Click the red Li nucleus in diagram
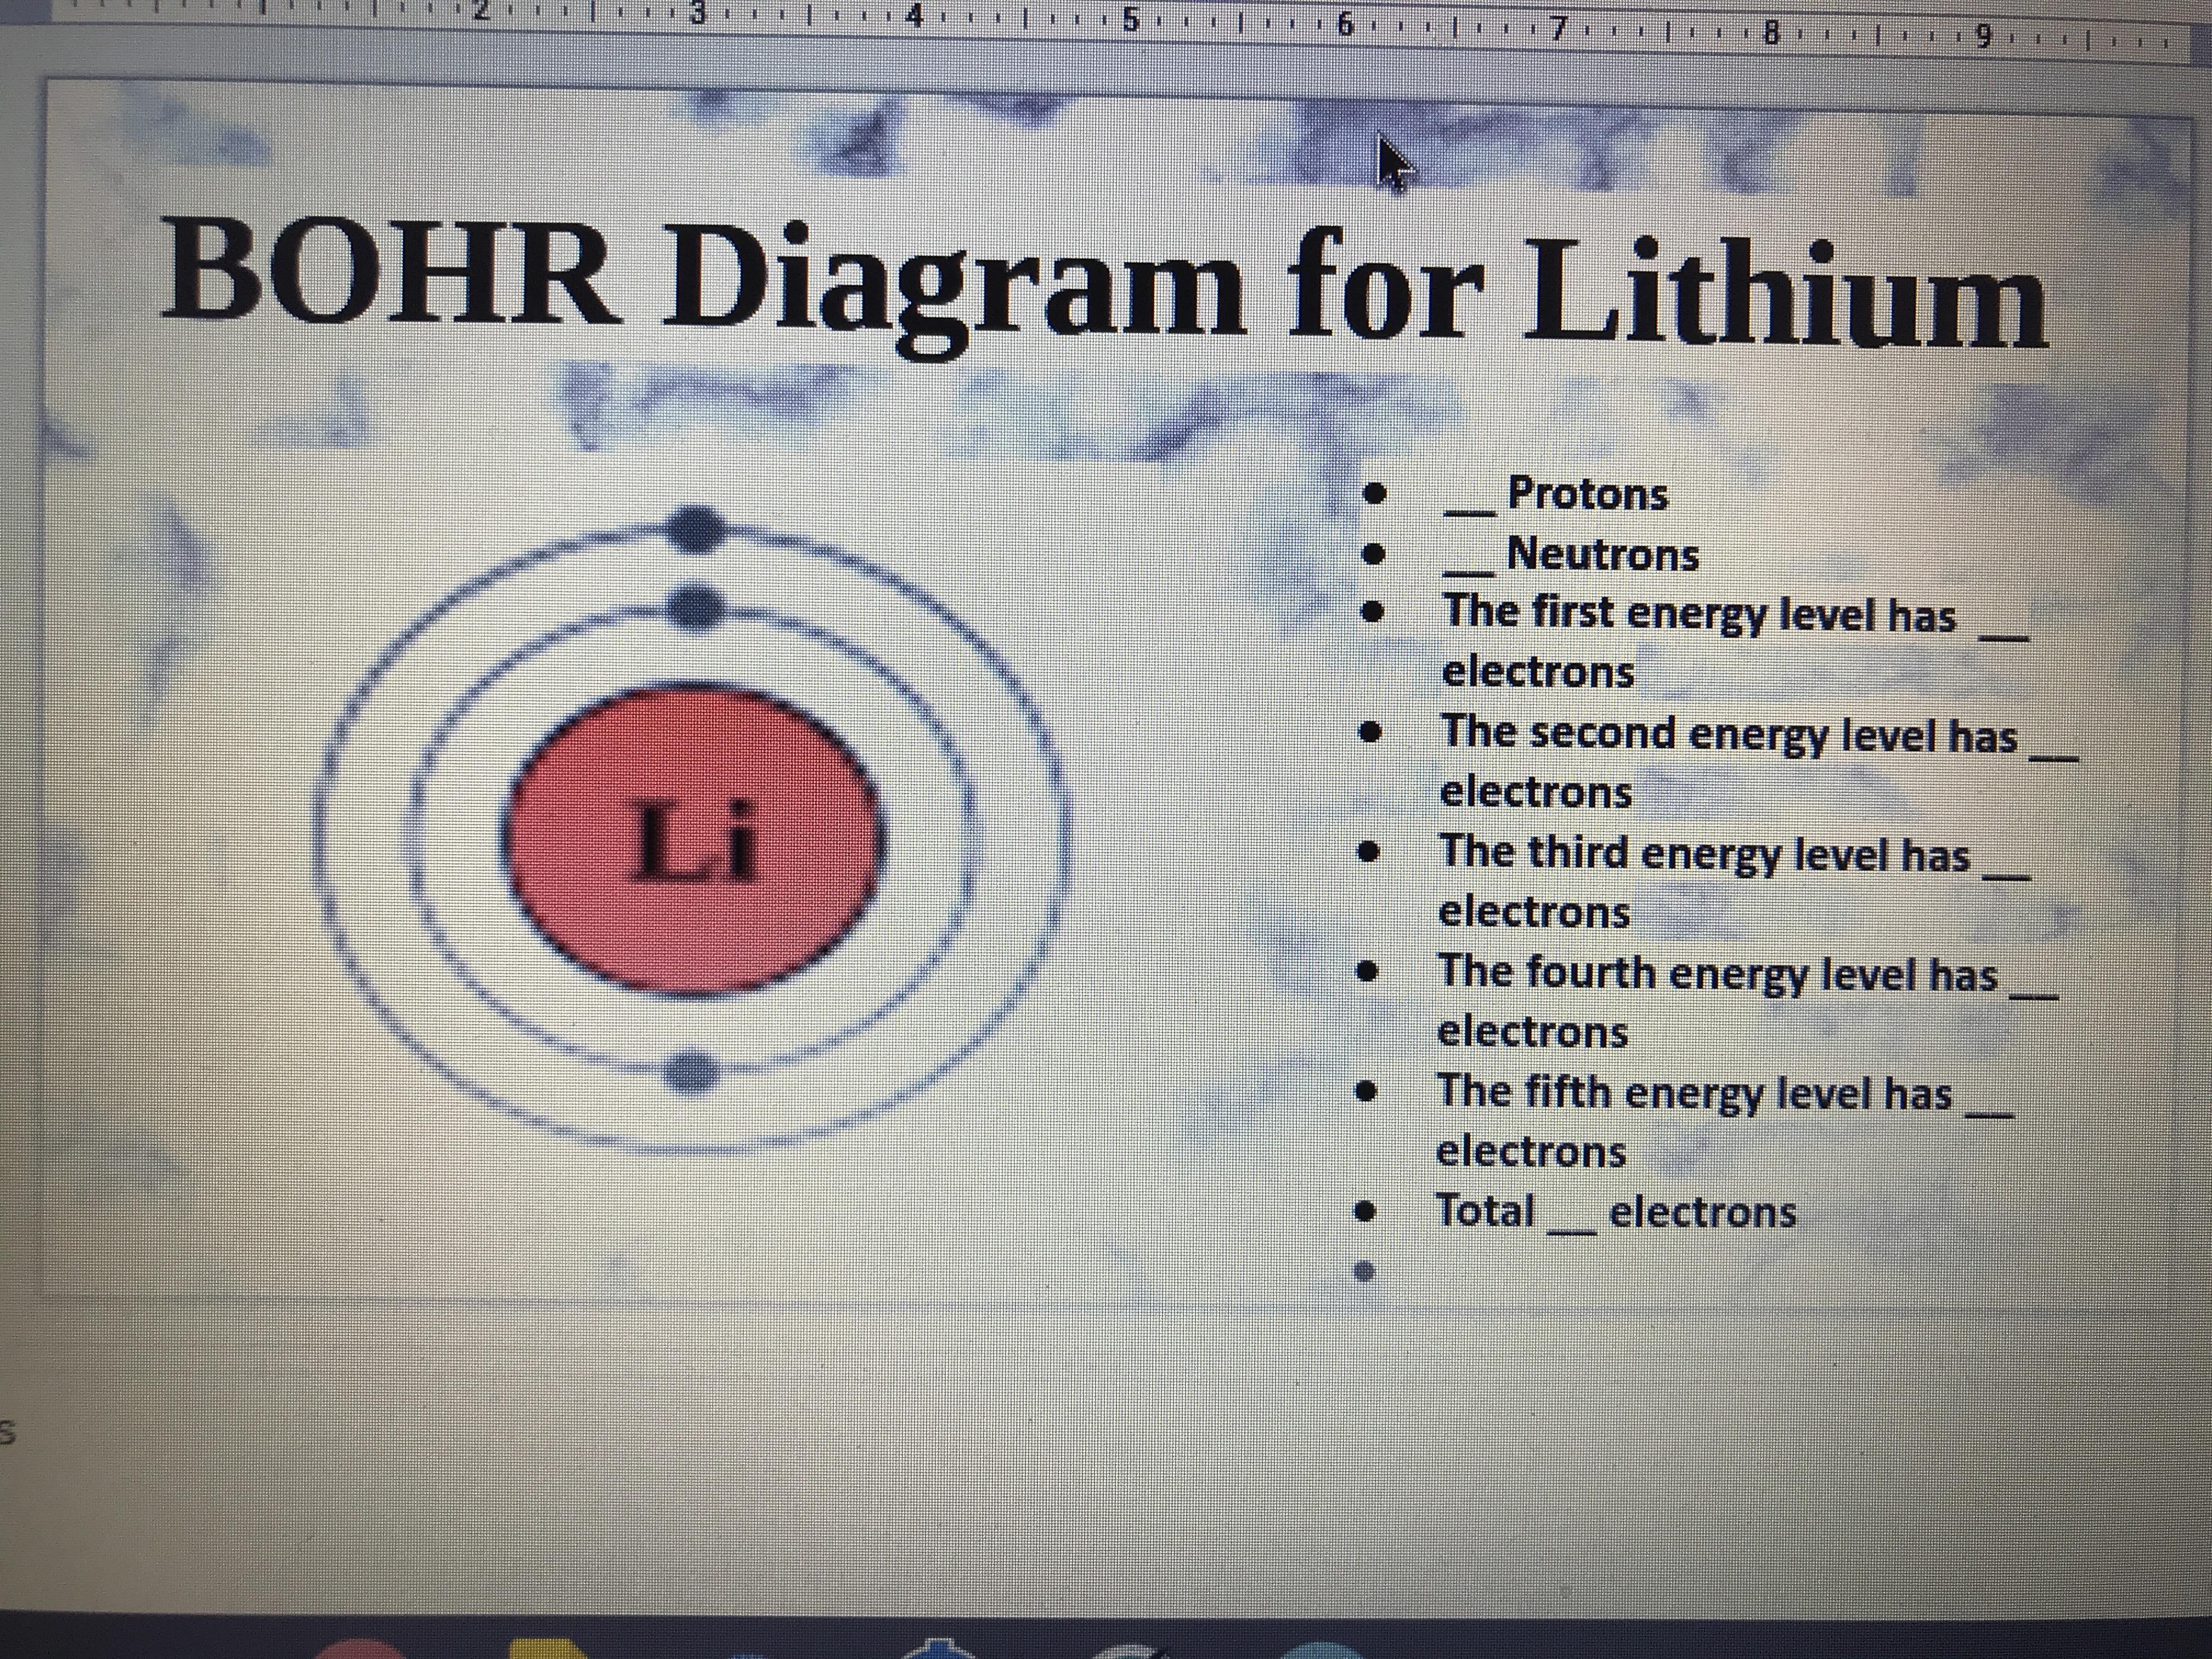Screen dimensions: 2212x1659 tap(694, 842)
